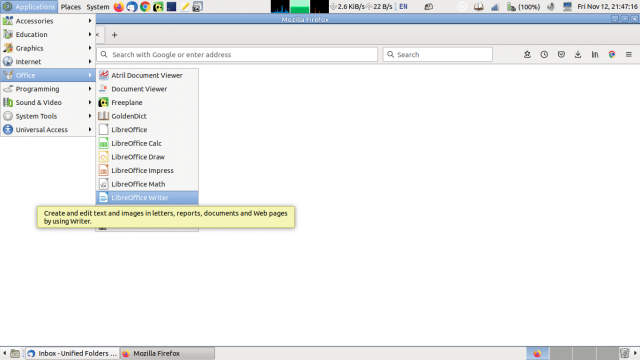
Task: Click the system monitor graph applet
Action: [300, 7]
